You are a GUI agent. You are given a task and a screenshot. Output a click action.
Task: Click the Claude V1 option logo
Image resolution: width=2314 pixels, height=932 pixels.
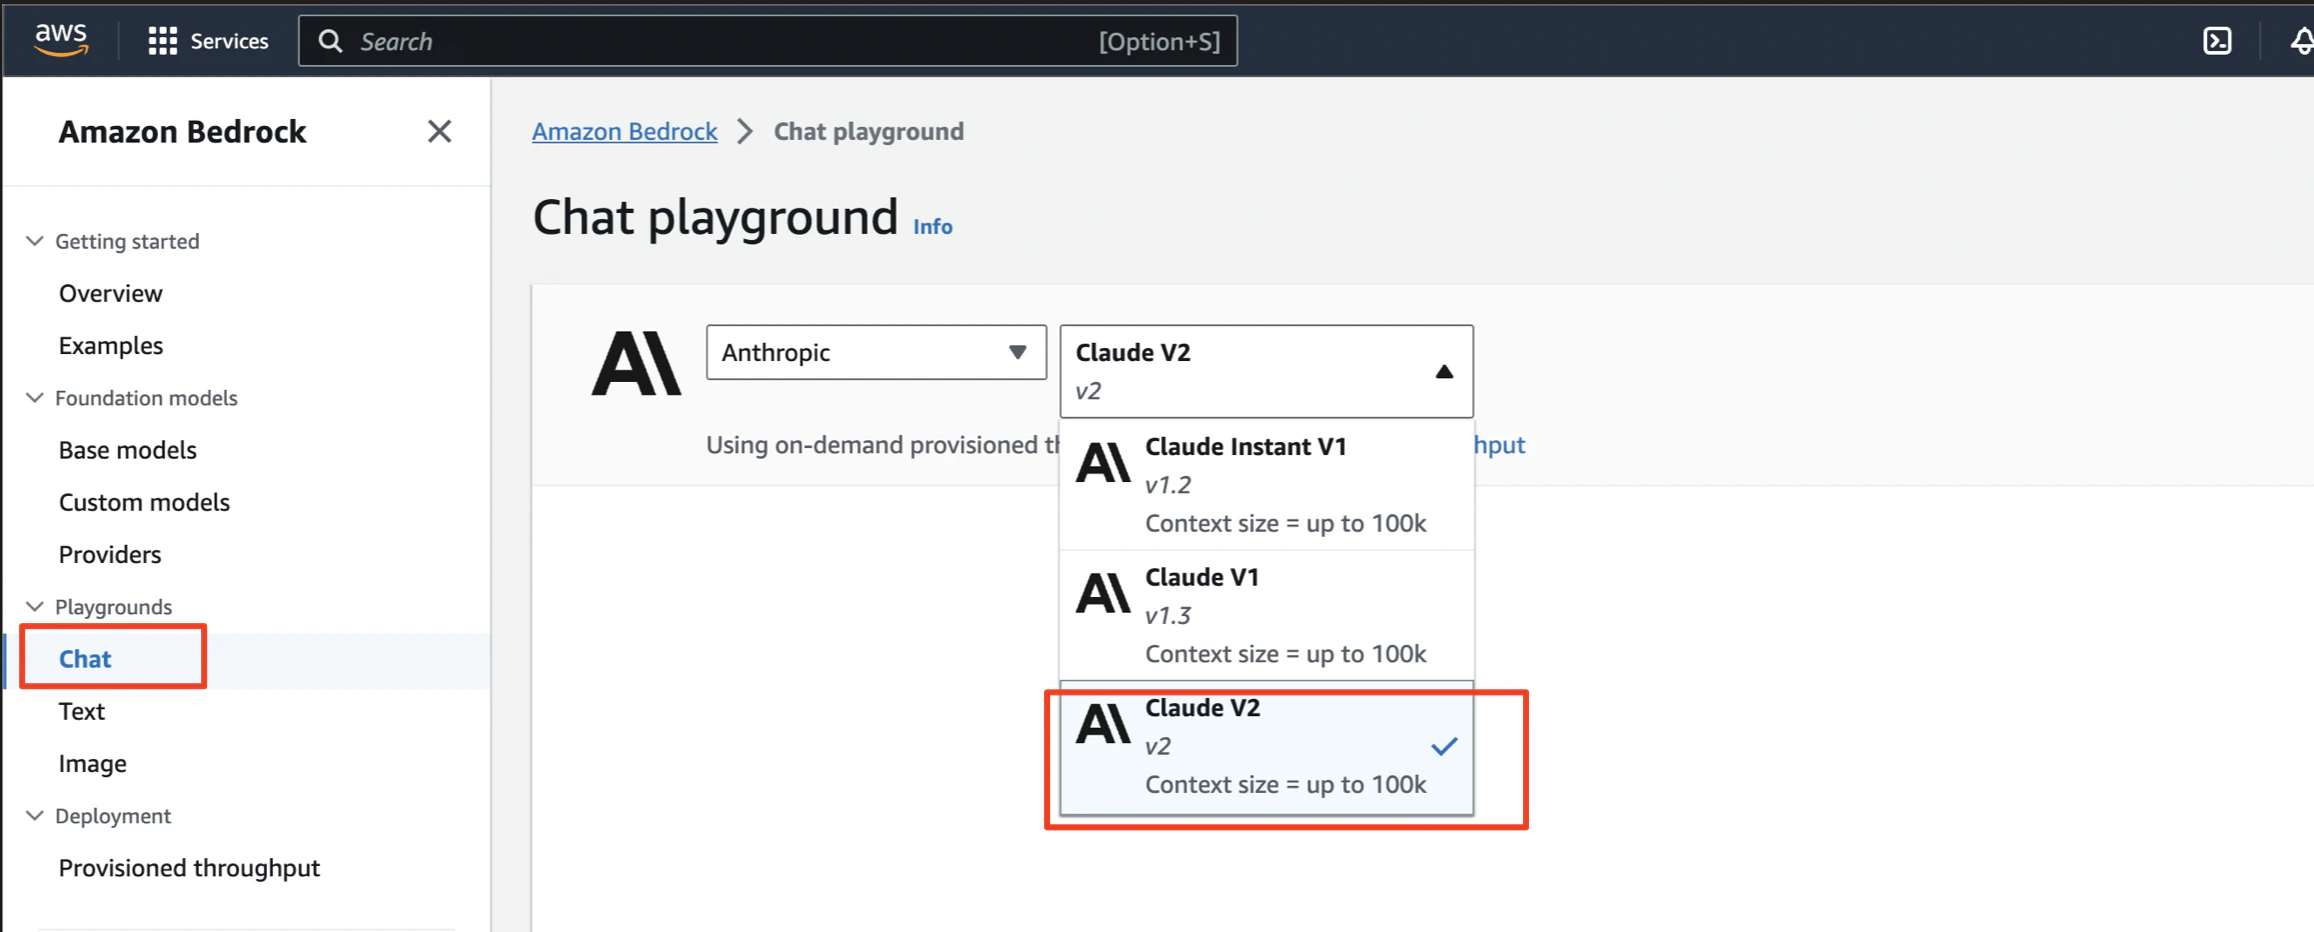1103,593
